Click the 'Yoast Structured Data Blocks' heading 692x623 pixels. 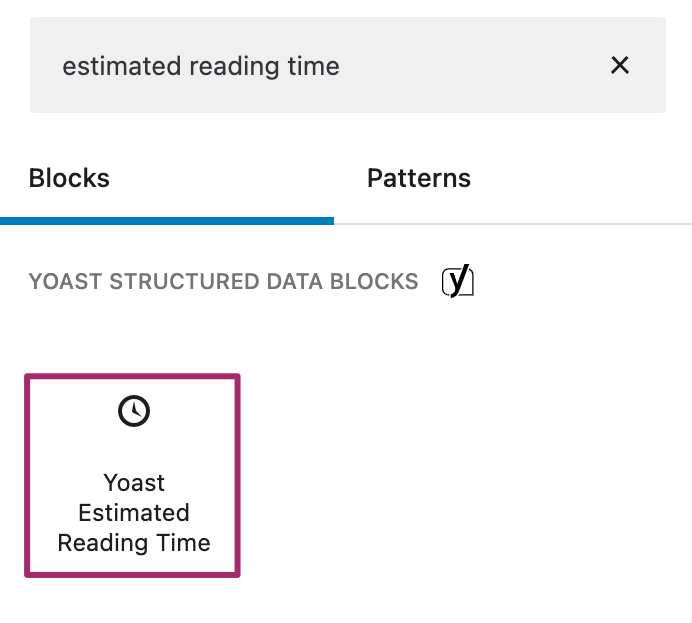click(223, 282)
